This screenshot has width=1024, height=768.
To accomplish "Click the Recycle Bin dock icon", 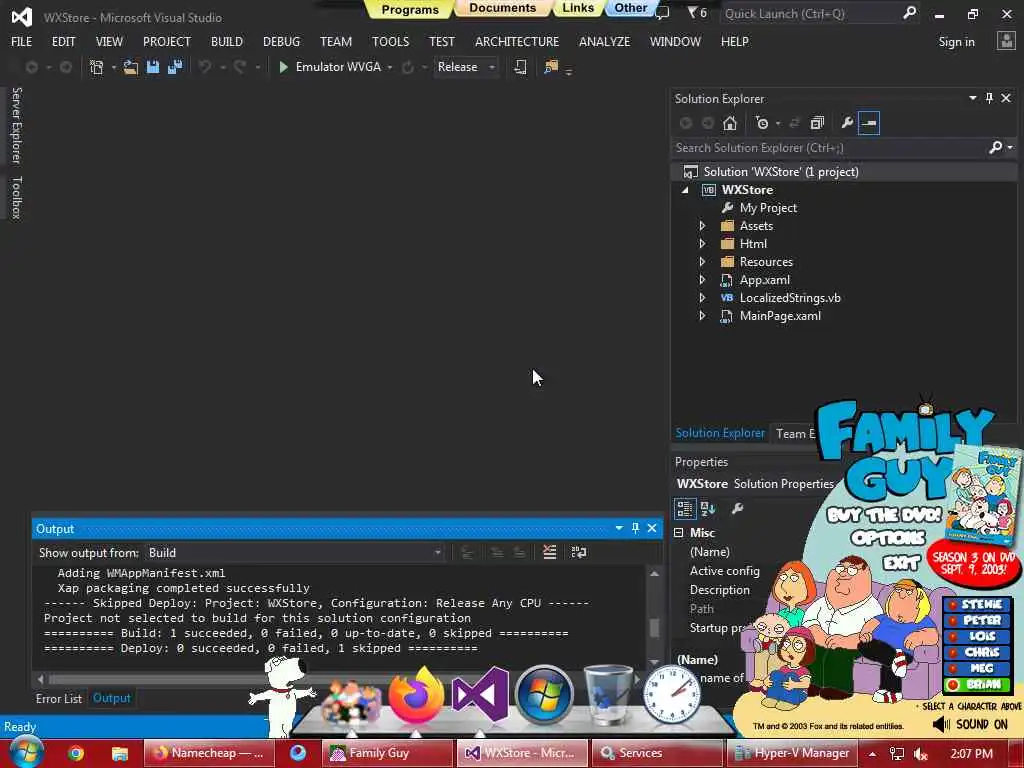I will point(608,695).
